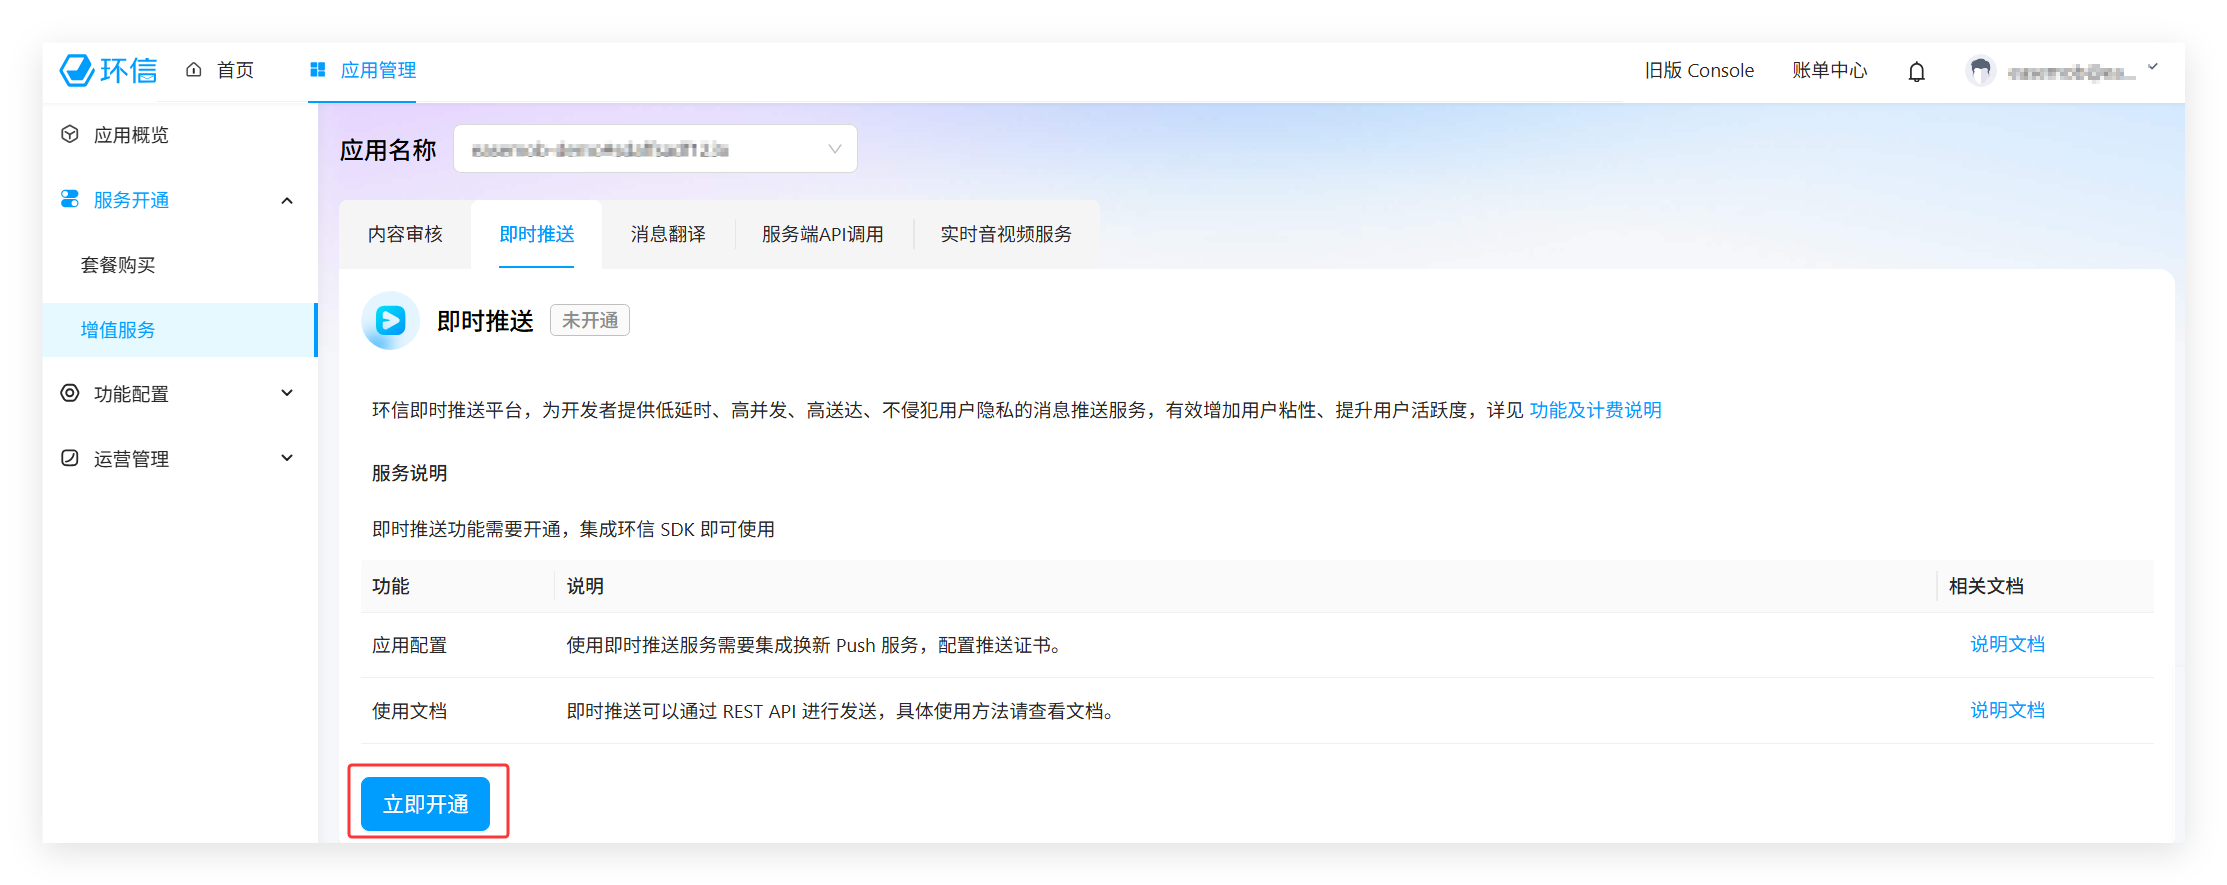
Task: Expand the 功能配置 sidebar section
Action: tap(287, 393)
